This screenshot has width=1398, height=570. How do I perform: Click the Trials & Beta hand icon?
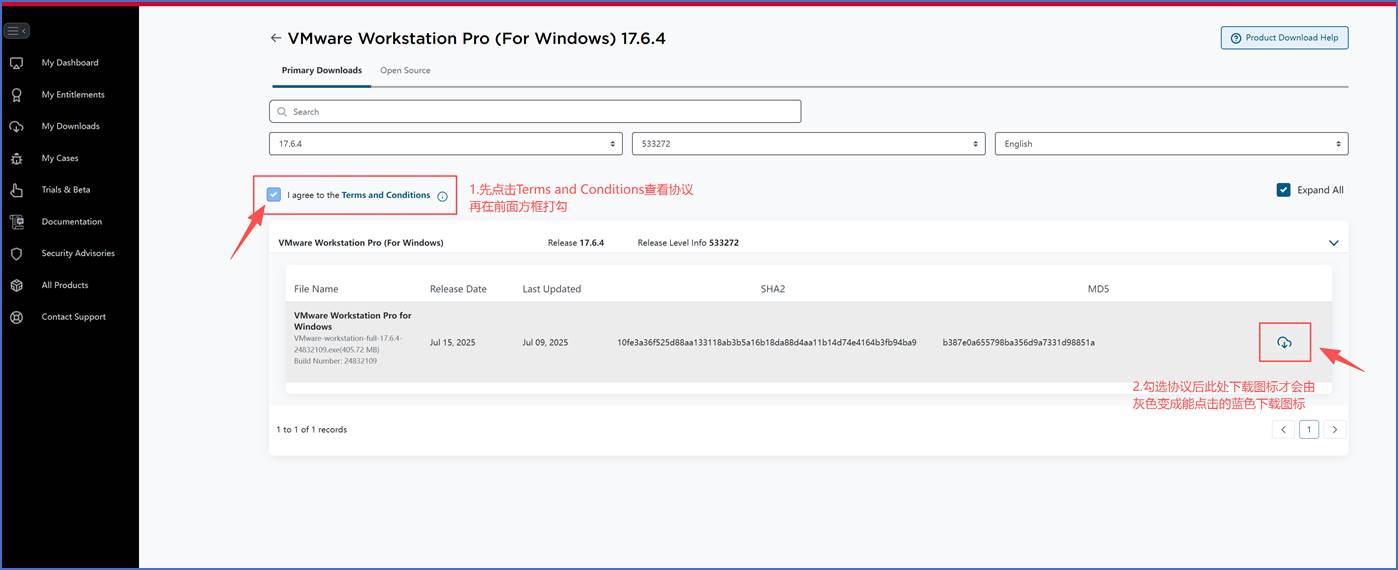click(16, 190)
